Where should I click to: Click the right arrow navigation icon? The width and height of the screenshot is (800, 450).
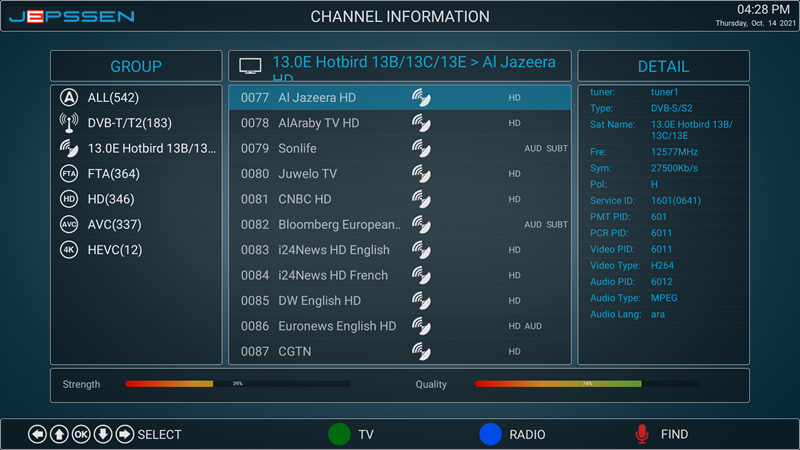[x=124, y=434]
